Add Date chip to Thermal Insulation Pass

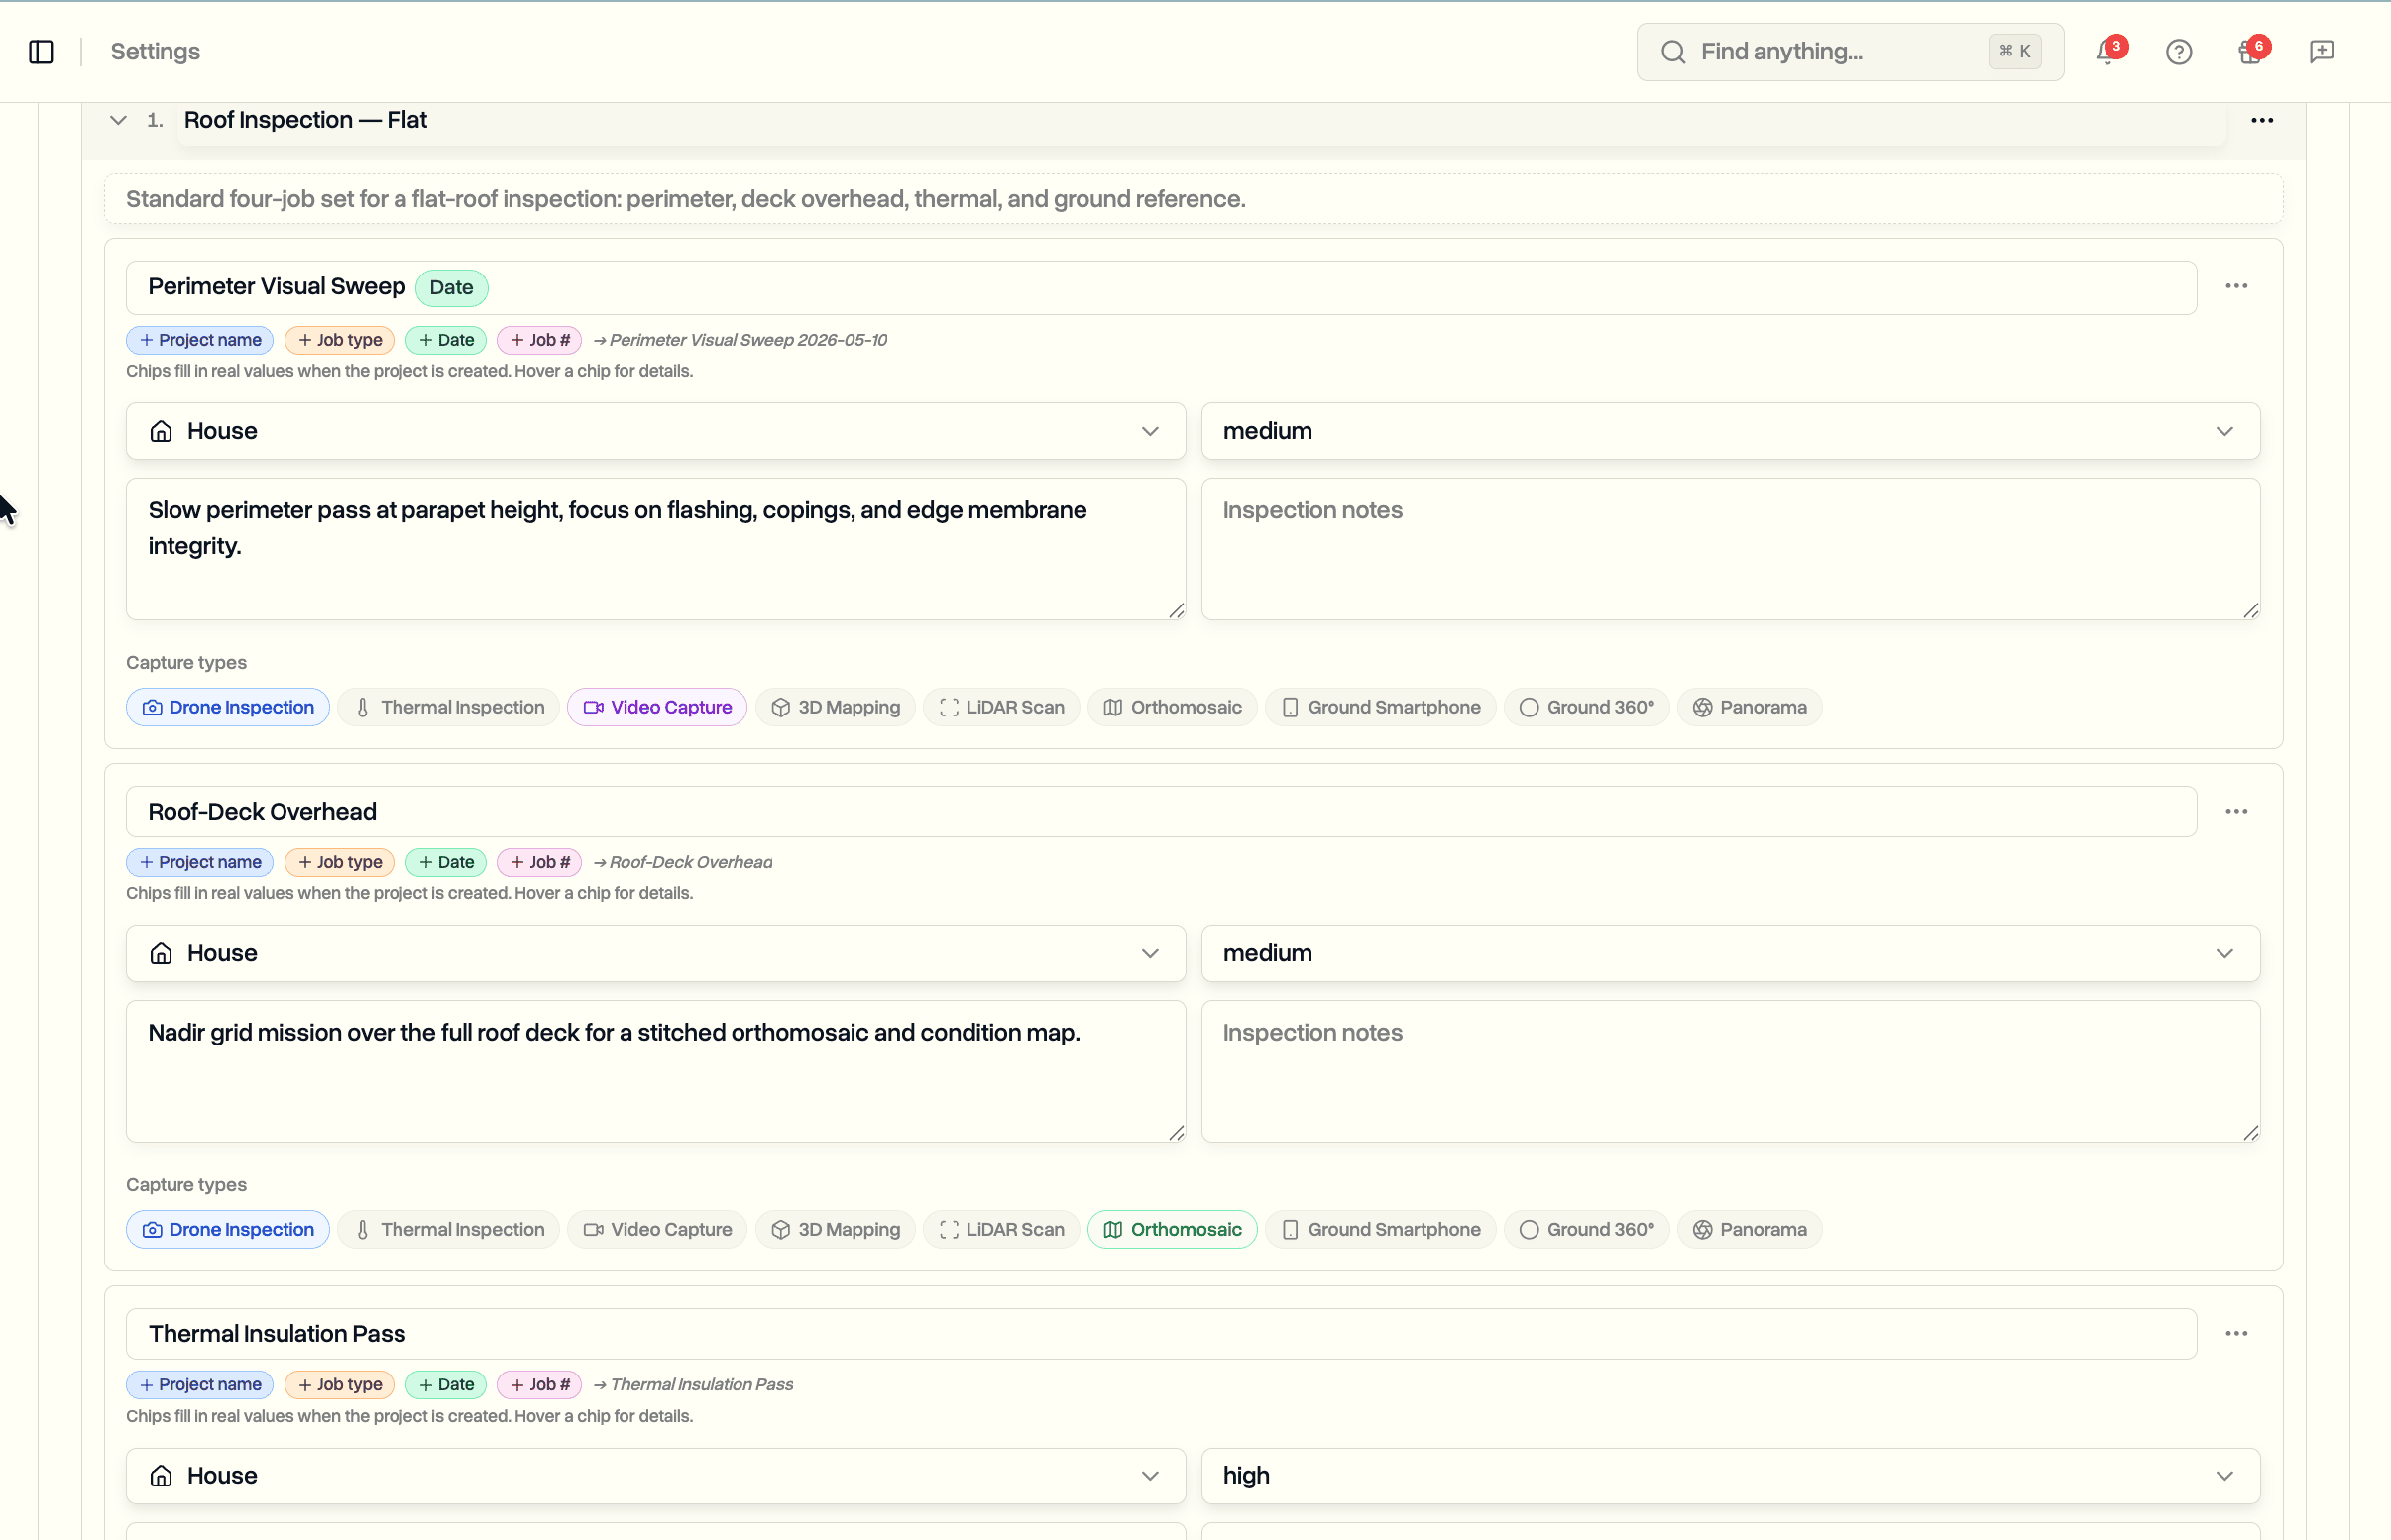(446, 1384)
